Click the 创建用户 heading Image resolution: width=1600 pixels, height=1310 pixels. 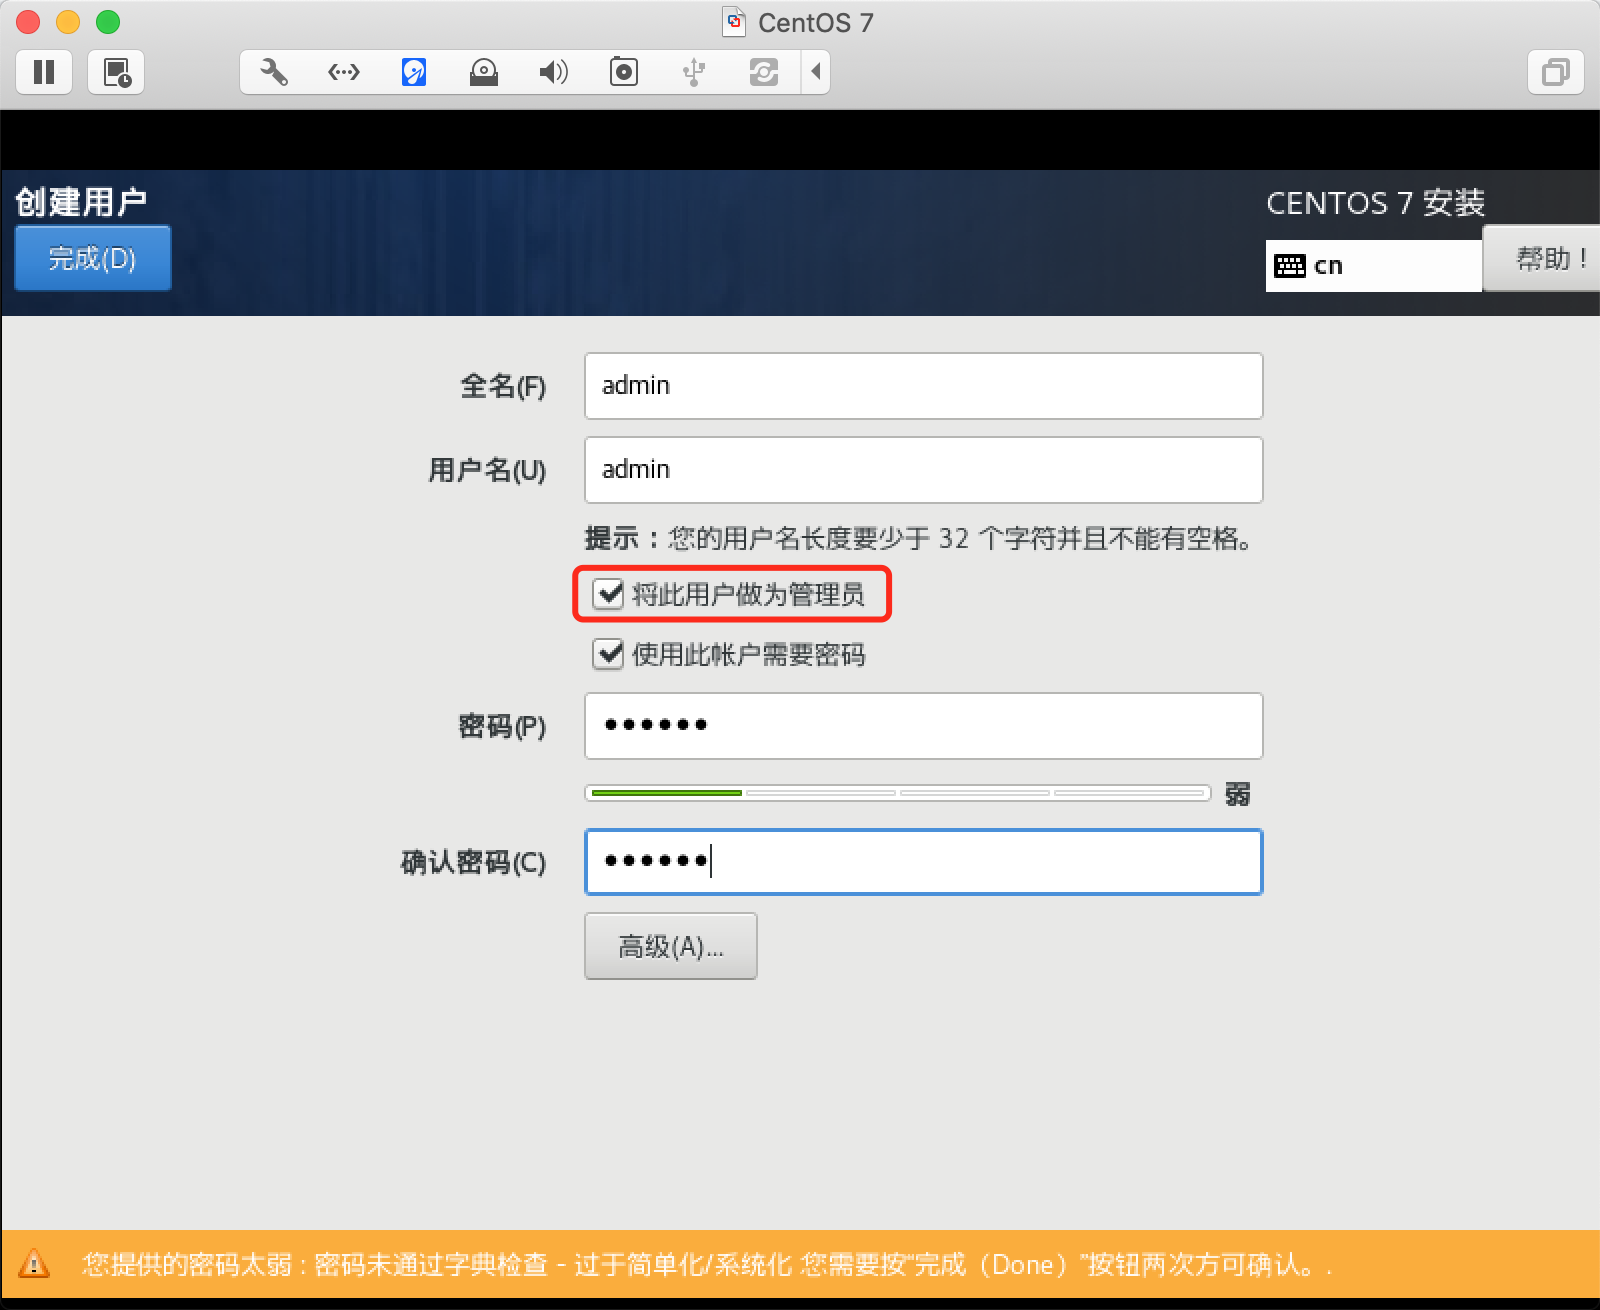pyautogui.click(x=81, y=202)
